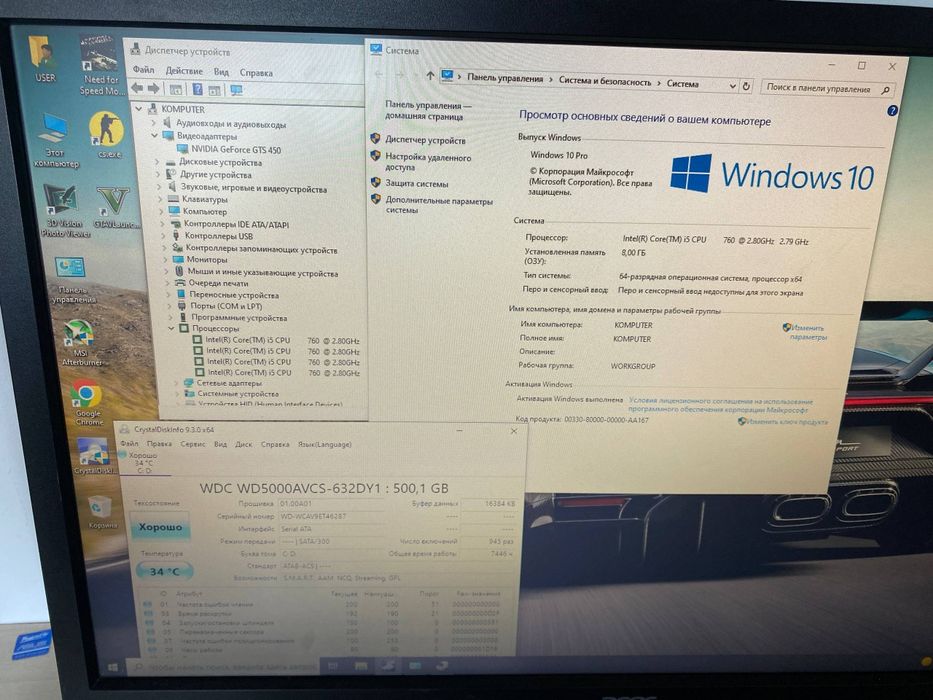Expand the Сетевые адаптеры node
Screen dimensions: 933x700
click(176, 383)
